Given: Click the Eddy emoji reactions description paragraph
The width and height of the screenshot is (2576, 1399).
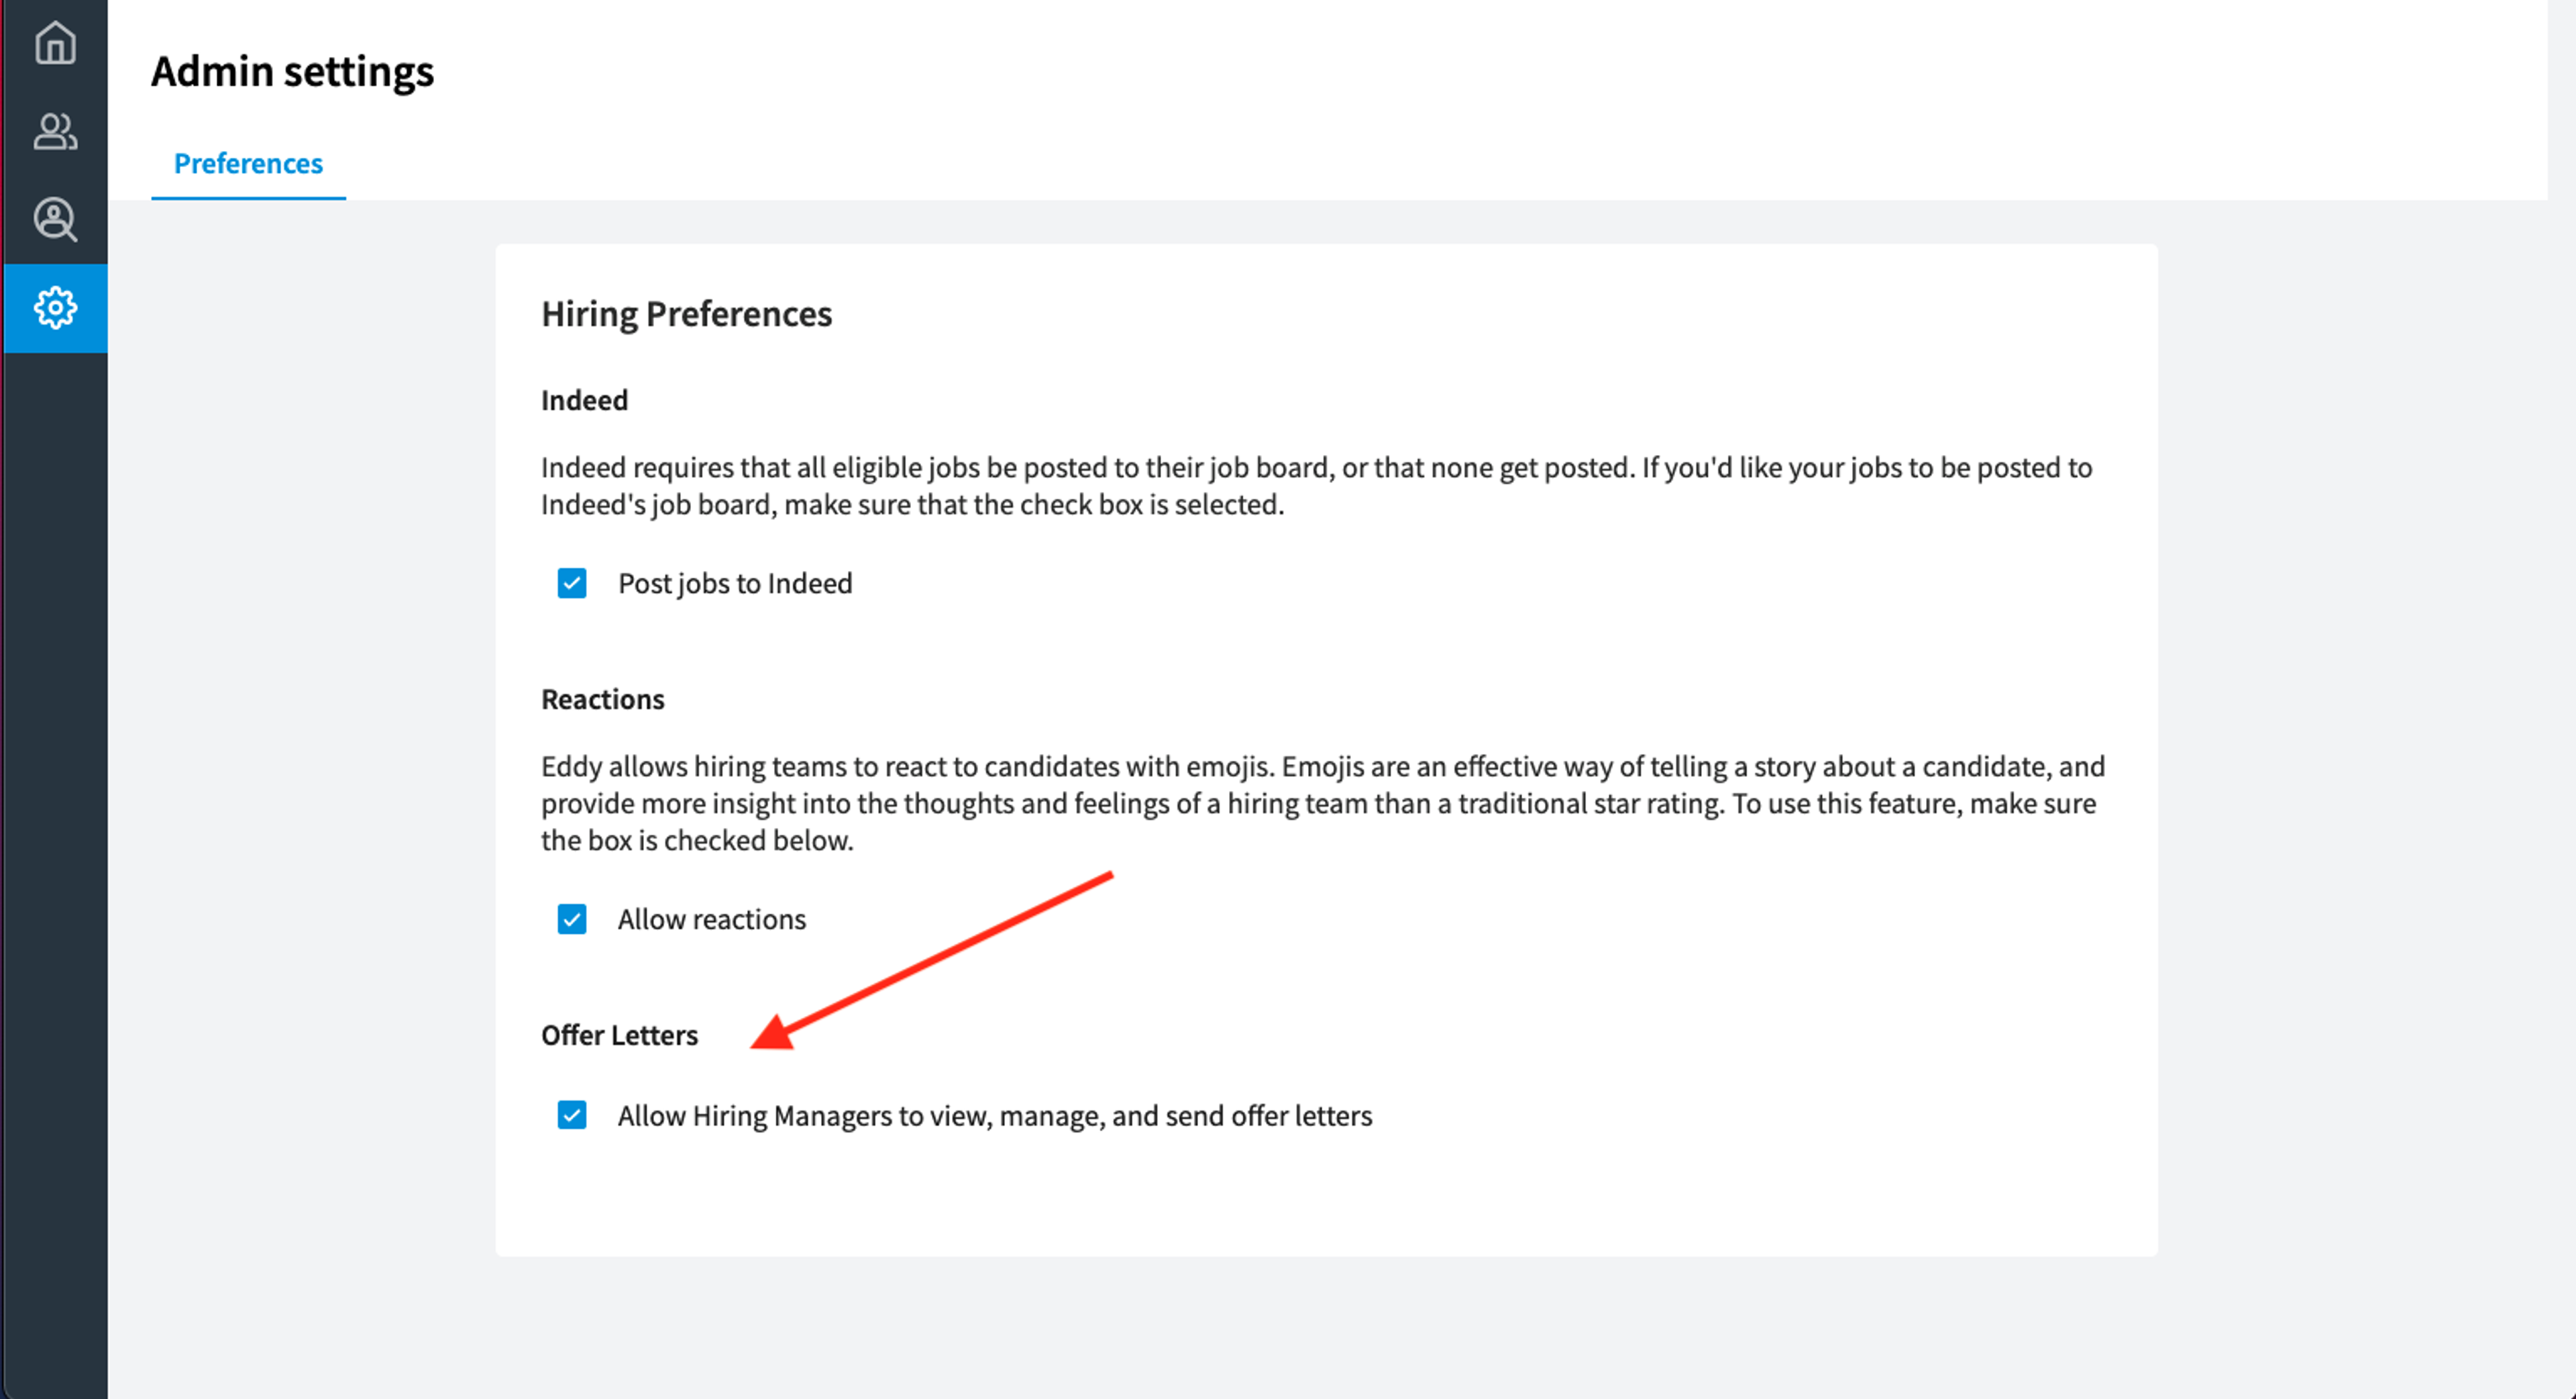Looking at the screenshot, I should [1323, 803].
